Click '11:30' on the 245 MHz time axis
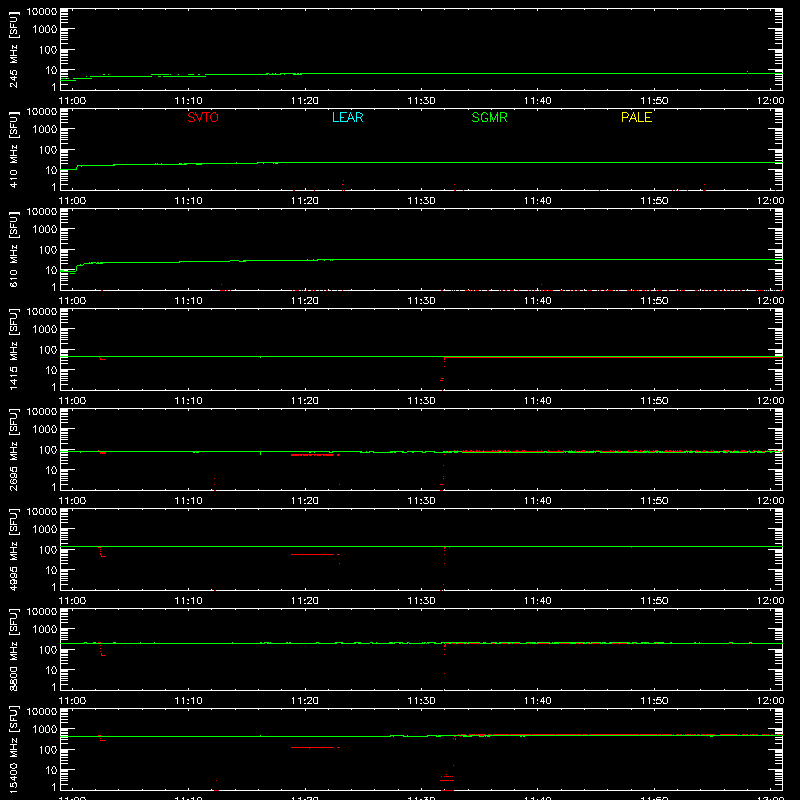 (421, 101)
